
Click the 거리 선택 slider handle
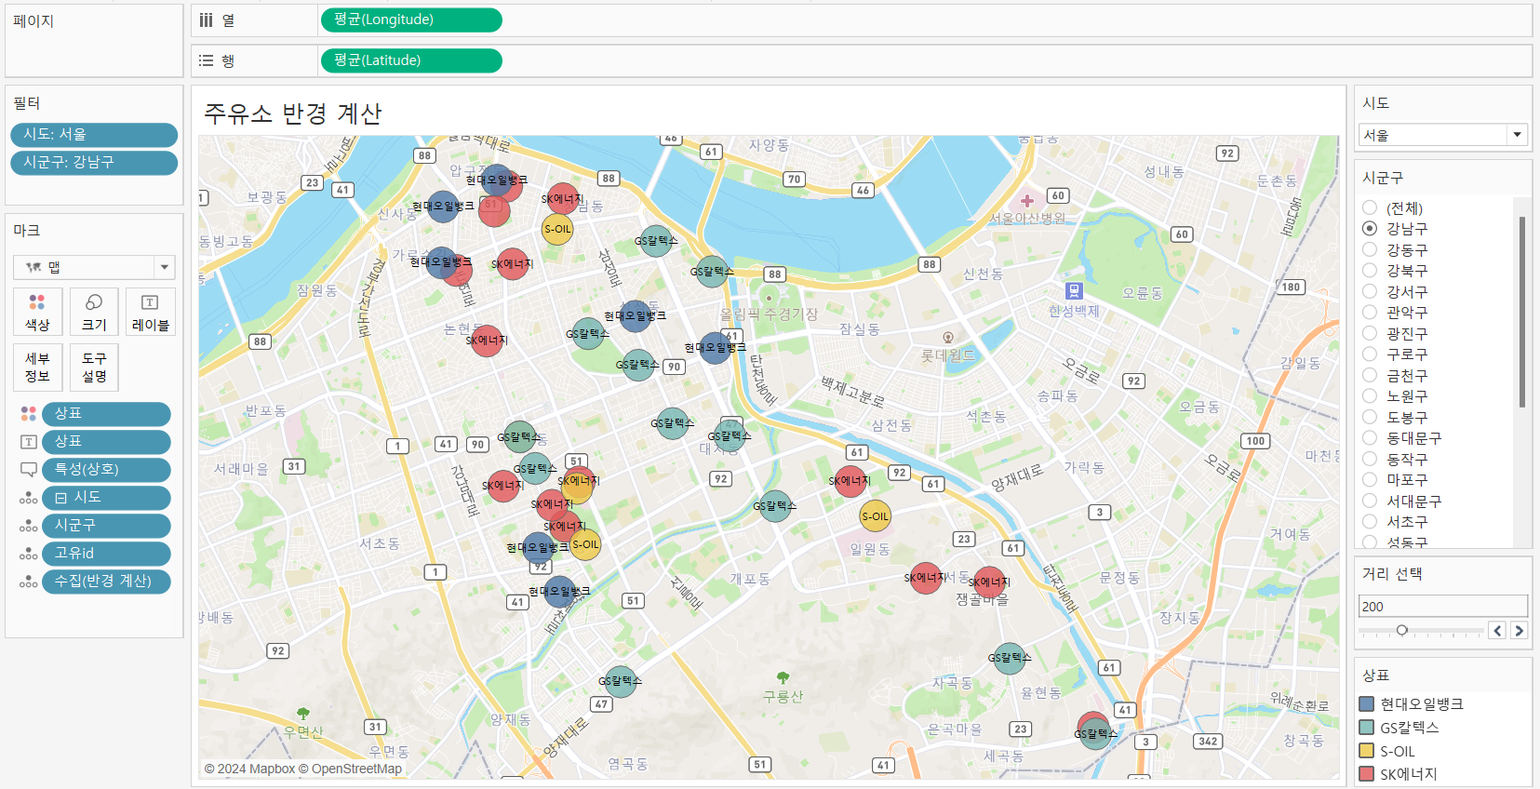pos(1402,630)
